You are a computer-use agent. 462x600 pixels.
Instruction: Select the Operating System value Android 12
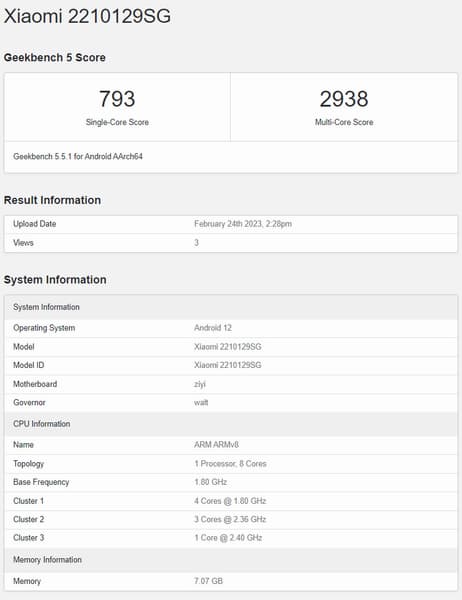tap(213, 328)
